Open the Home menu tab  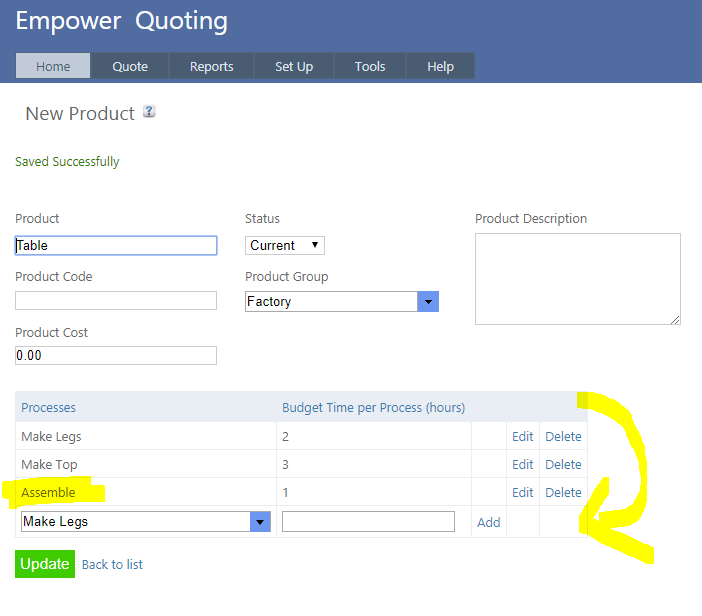point(53,66)
